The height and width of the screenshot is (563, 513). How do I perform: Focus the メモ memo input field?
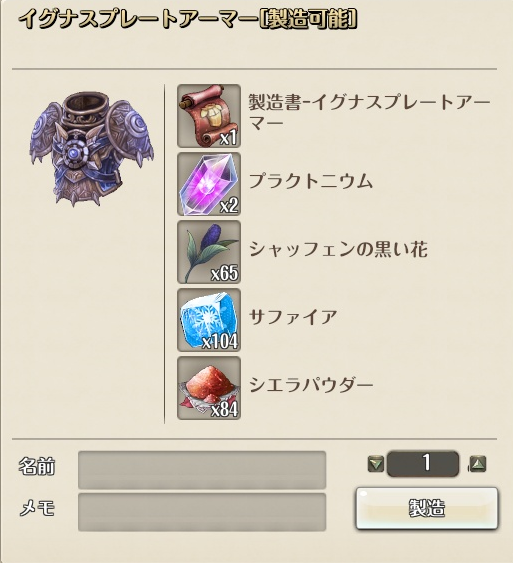tap(202, 512)
